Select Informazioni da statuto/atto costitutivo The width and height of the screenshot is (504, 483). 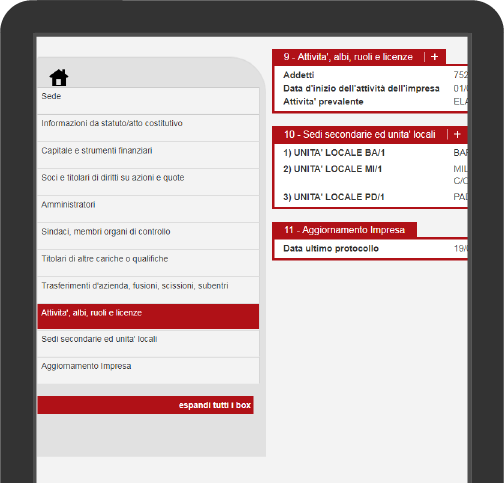pyautogui.click(x=148, y=128)
